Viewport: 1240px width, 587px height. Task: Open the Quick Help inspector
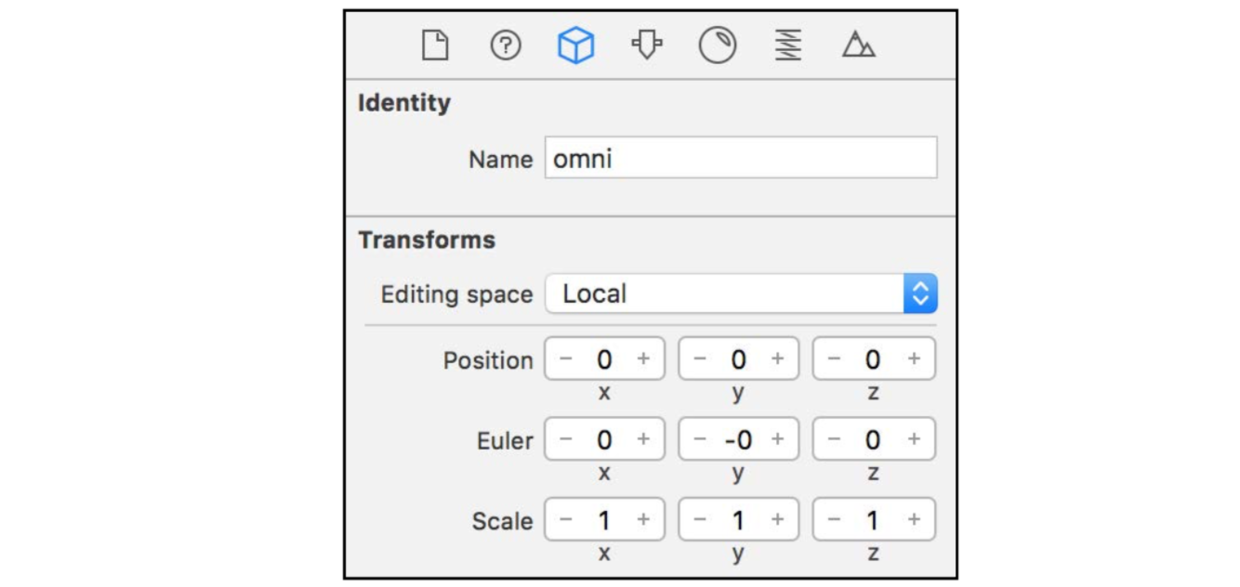506,45
